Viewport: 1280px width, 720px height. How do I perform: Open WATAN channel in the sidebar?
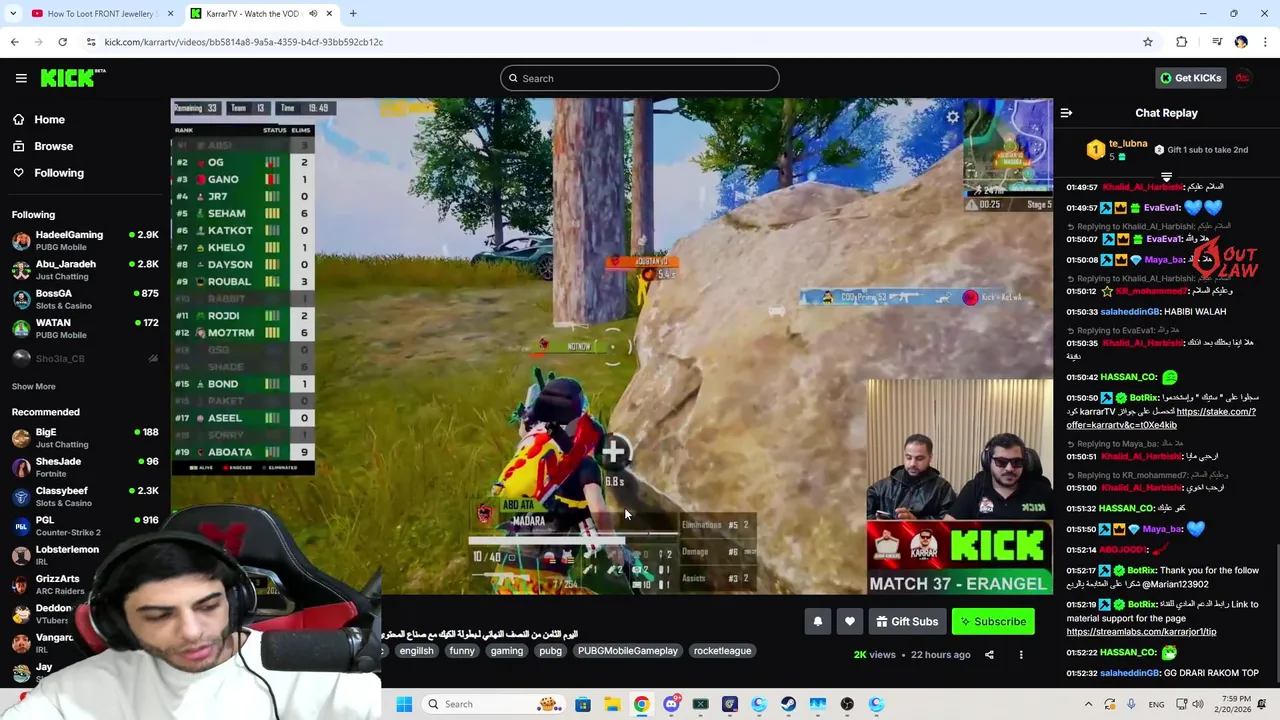pyautogui.click(x=84, y=328)
